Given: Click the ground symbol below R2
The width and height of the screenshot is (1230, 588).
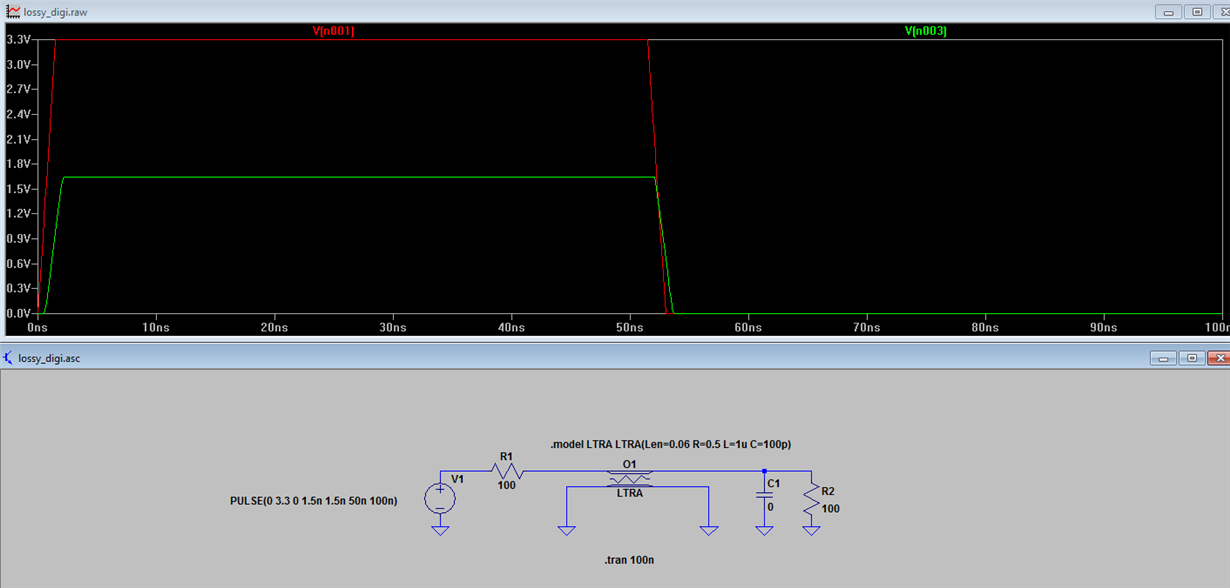Looking at the screenshot, I should click(x=811, y=529).
